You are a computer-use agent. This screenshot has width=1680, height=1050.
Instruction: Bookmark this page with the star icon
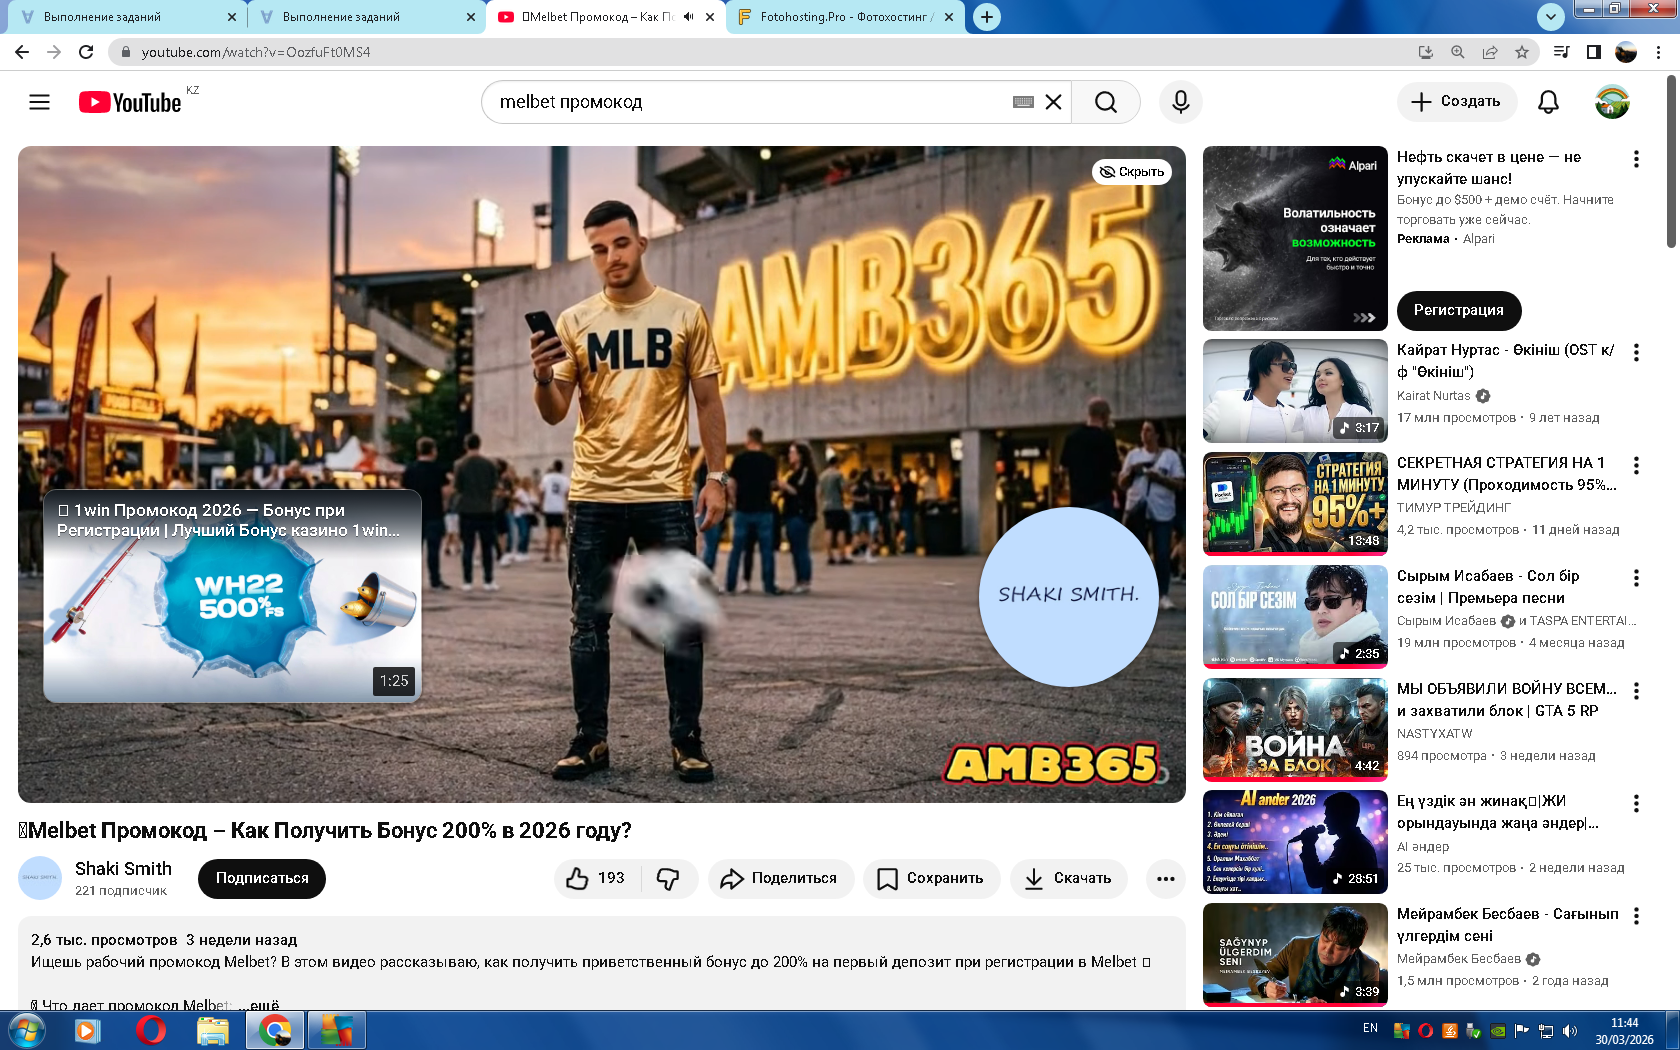pos(1522,52)
